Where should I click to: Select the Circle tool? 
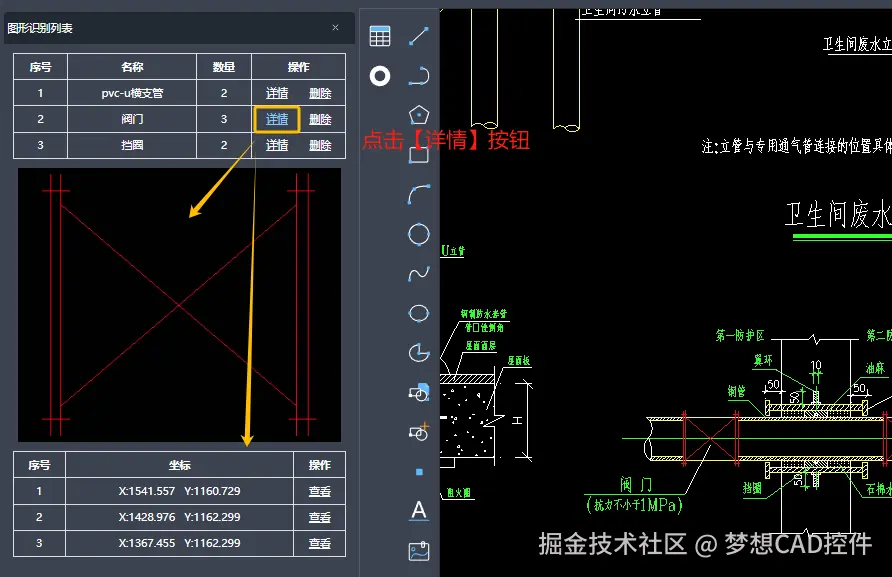coord(419,234)
